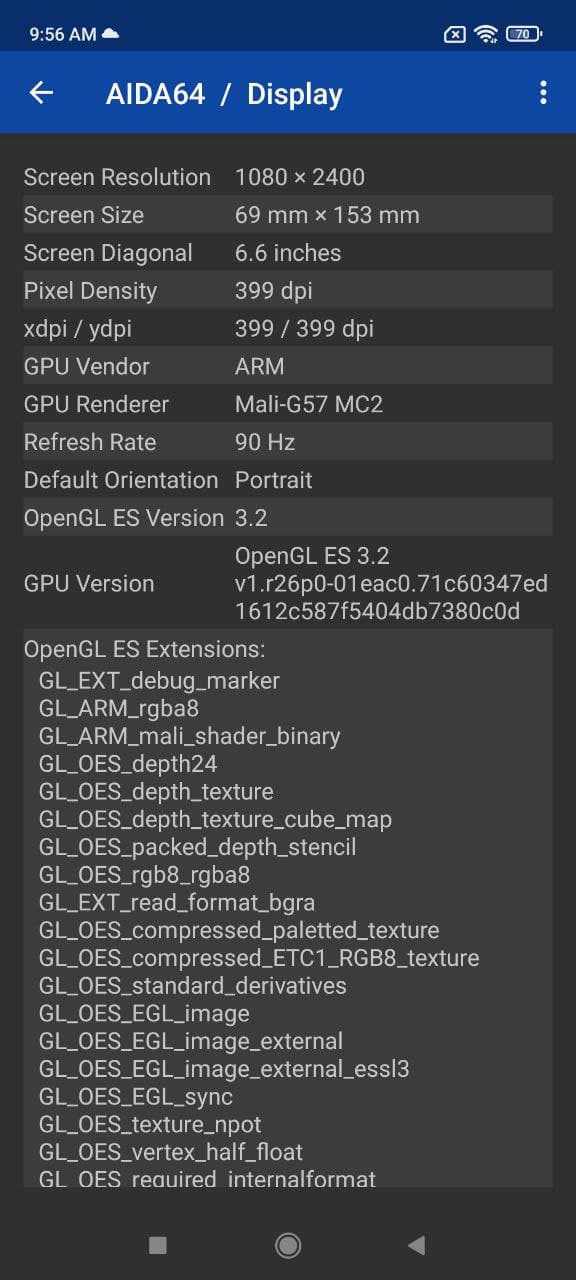Viewport: 576px width, 1280px height.
Task: Tap the GL_OES_EGL_sync extension line
Action: [136, 1097]
